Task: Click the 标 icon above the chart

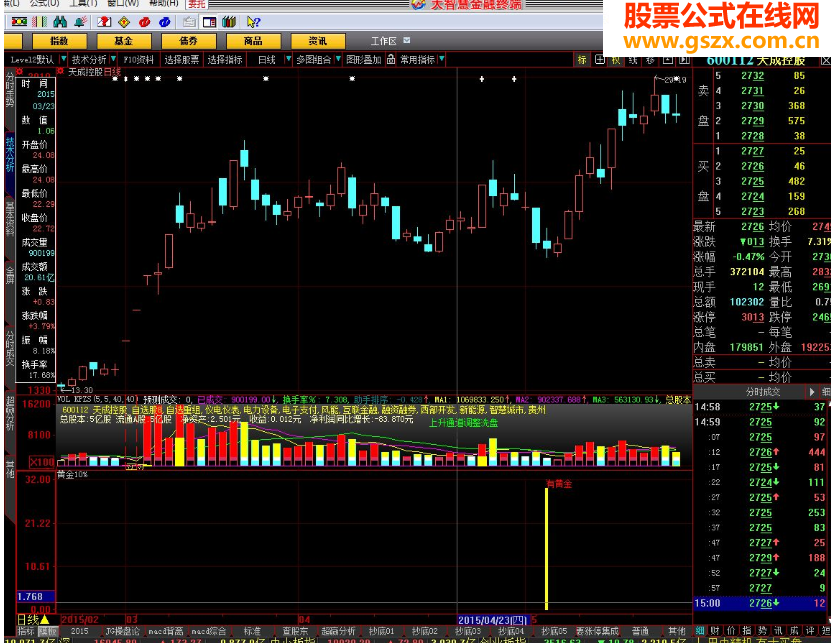Action: (x=582, y=59)
